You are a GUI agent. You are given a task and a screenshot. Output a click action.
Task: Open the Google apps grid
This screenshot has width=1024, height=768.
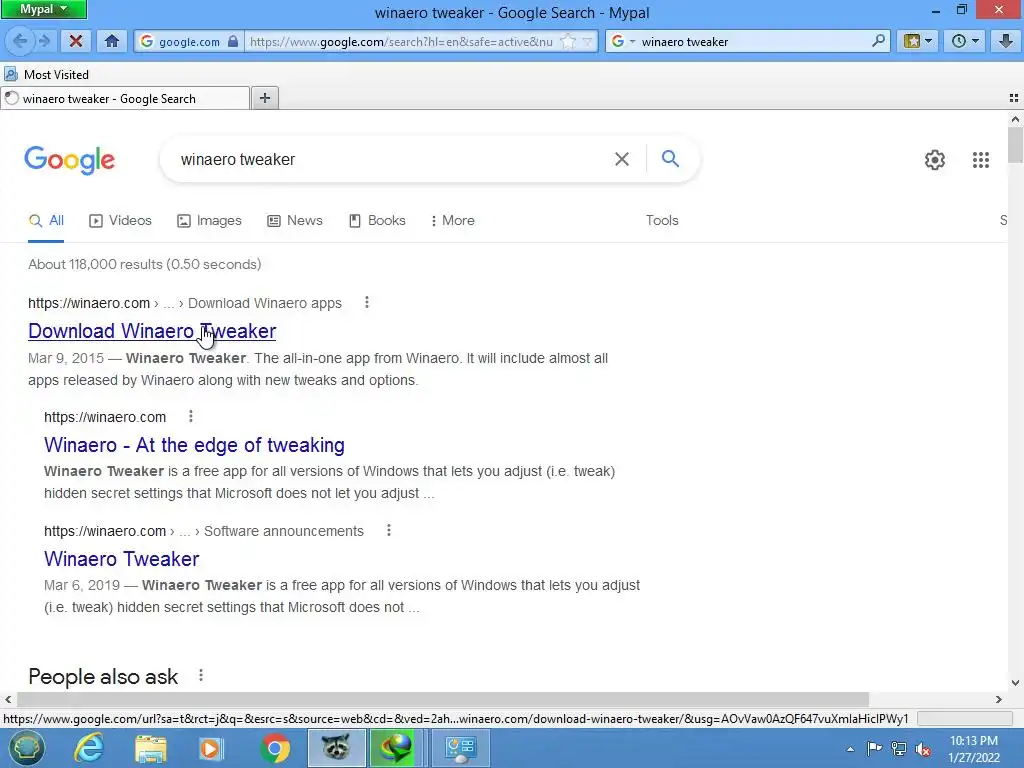tap(981, 160)
